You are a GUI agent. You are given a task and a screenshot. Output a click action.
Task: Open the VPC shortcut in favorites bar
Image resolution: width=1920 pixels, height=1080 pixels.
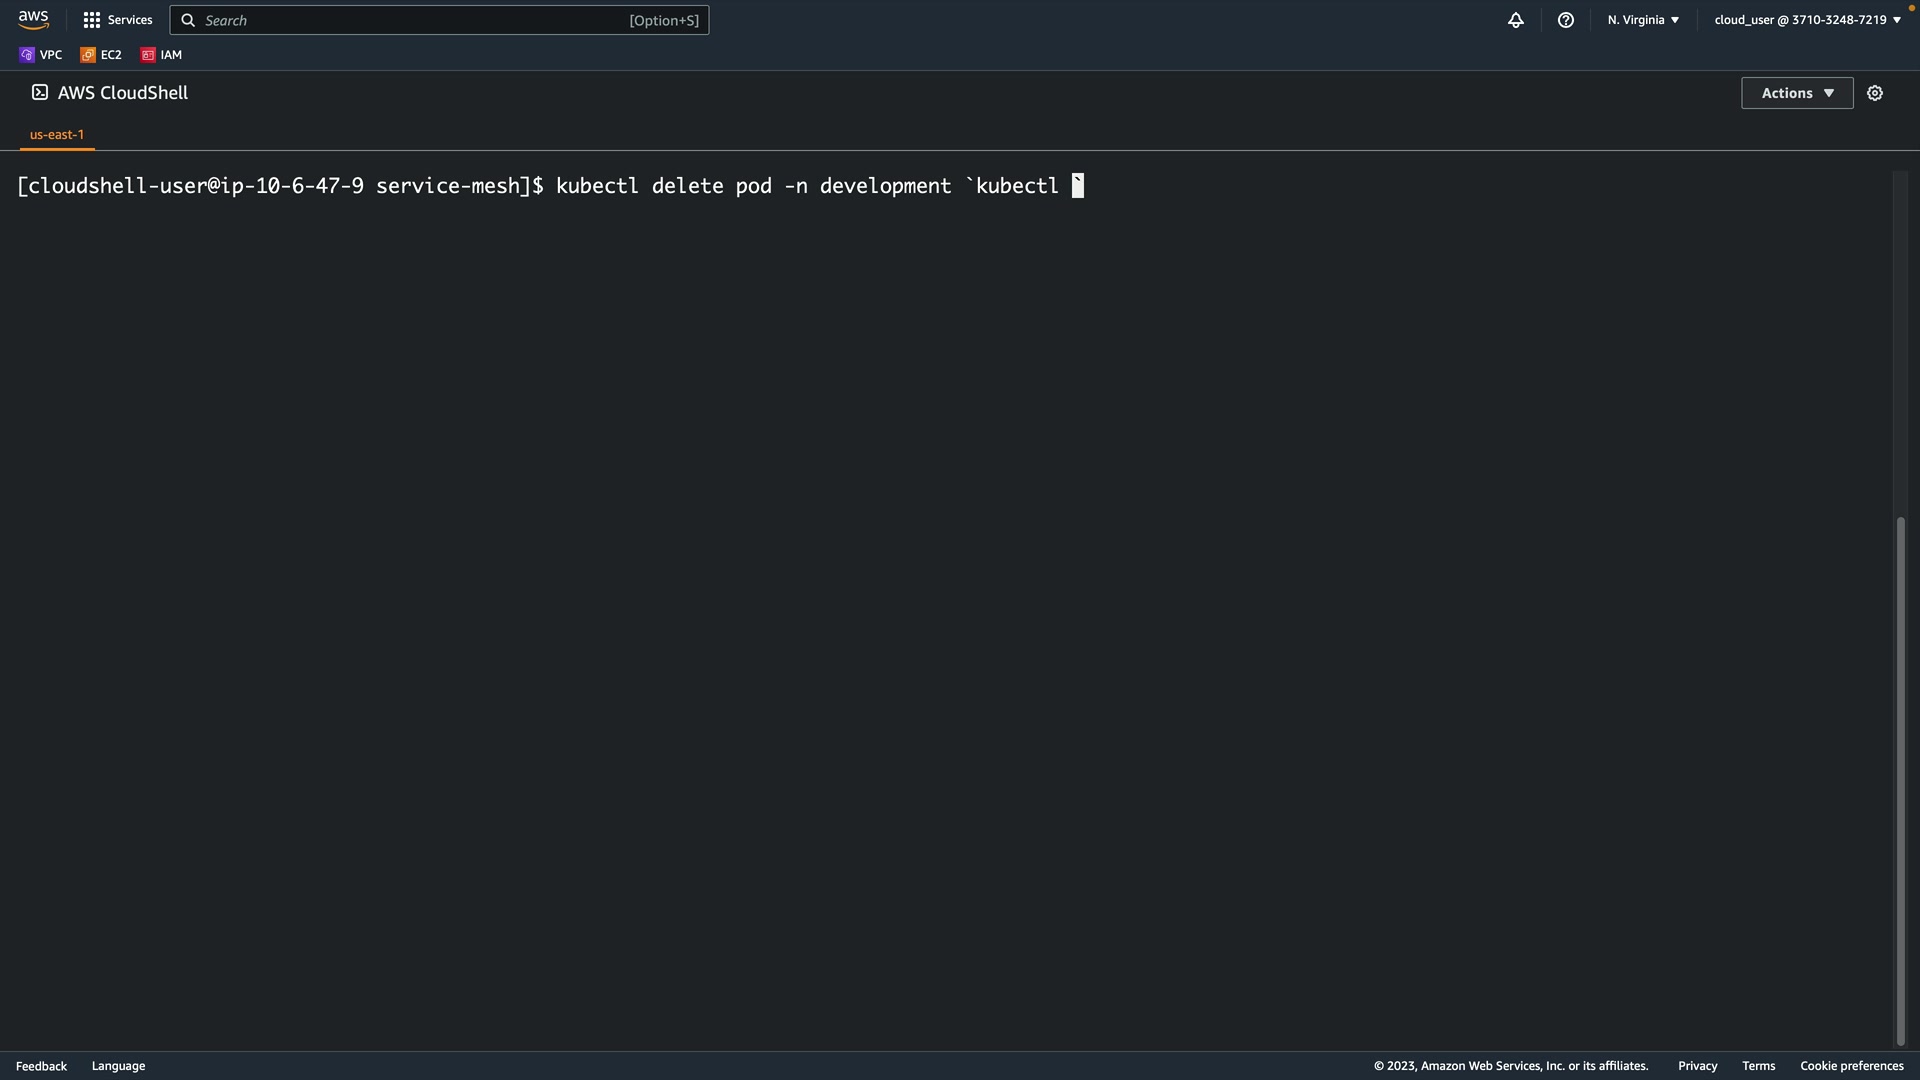coord(41,55)
